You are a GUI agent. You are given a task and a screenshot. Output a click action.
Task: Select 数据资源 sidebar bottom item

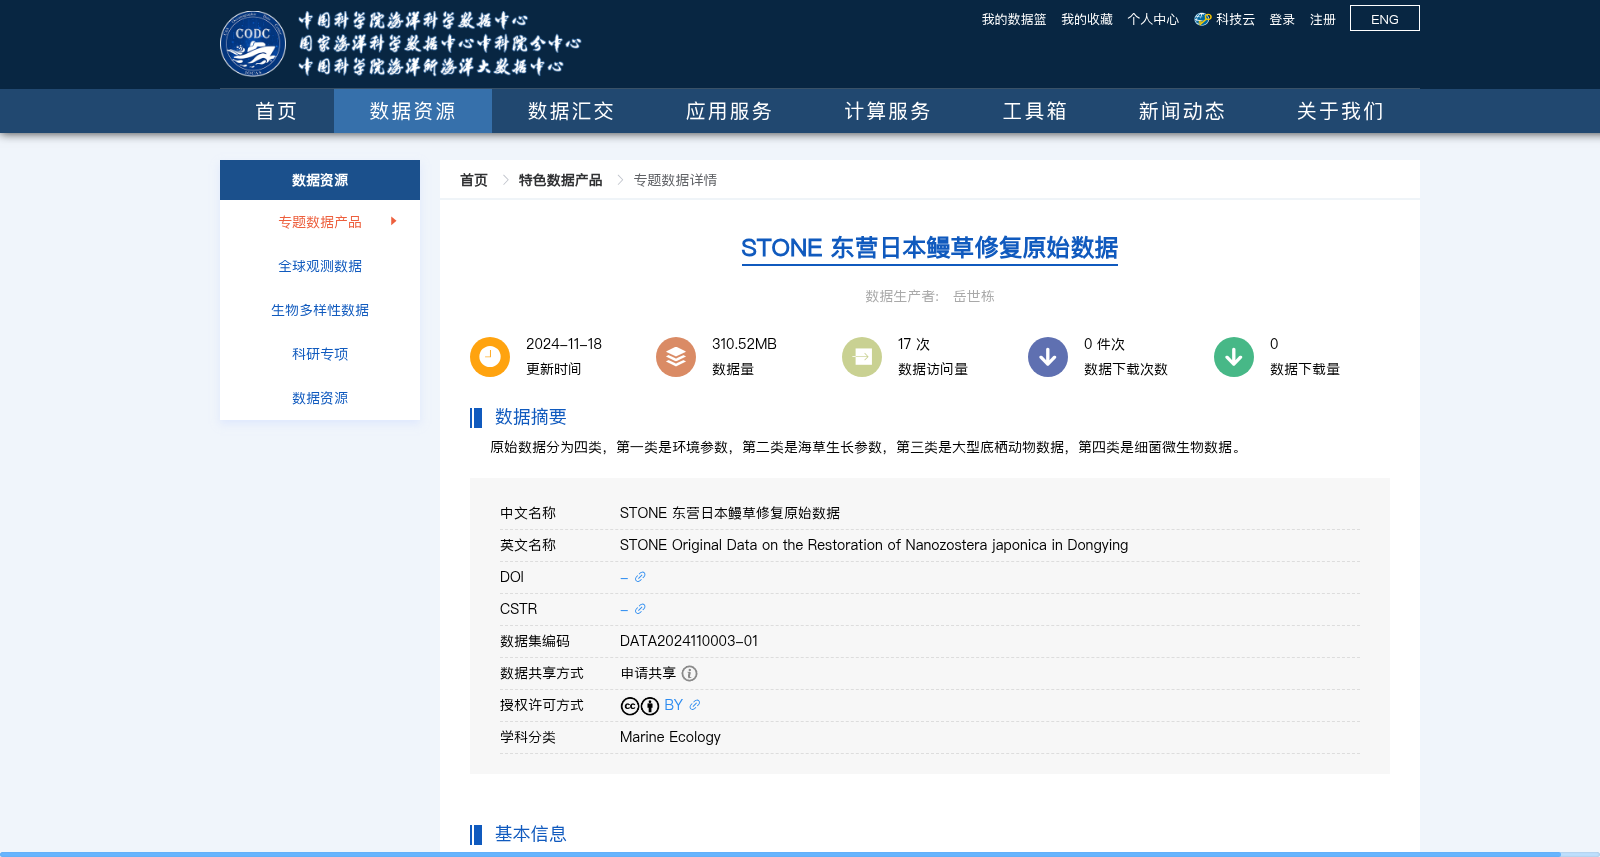320,398
